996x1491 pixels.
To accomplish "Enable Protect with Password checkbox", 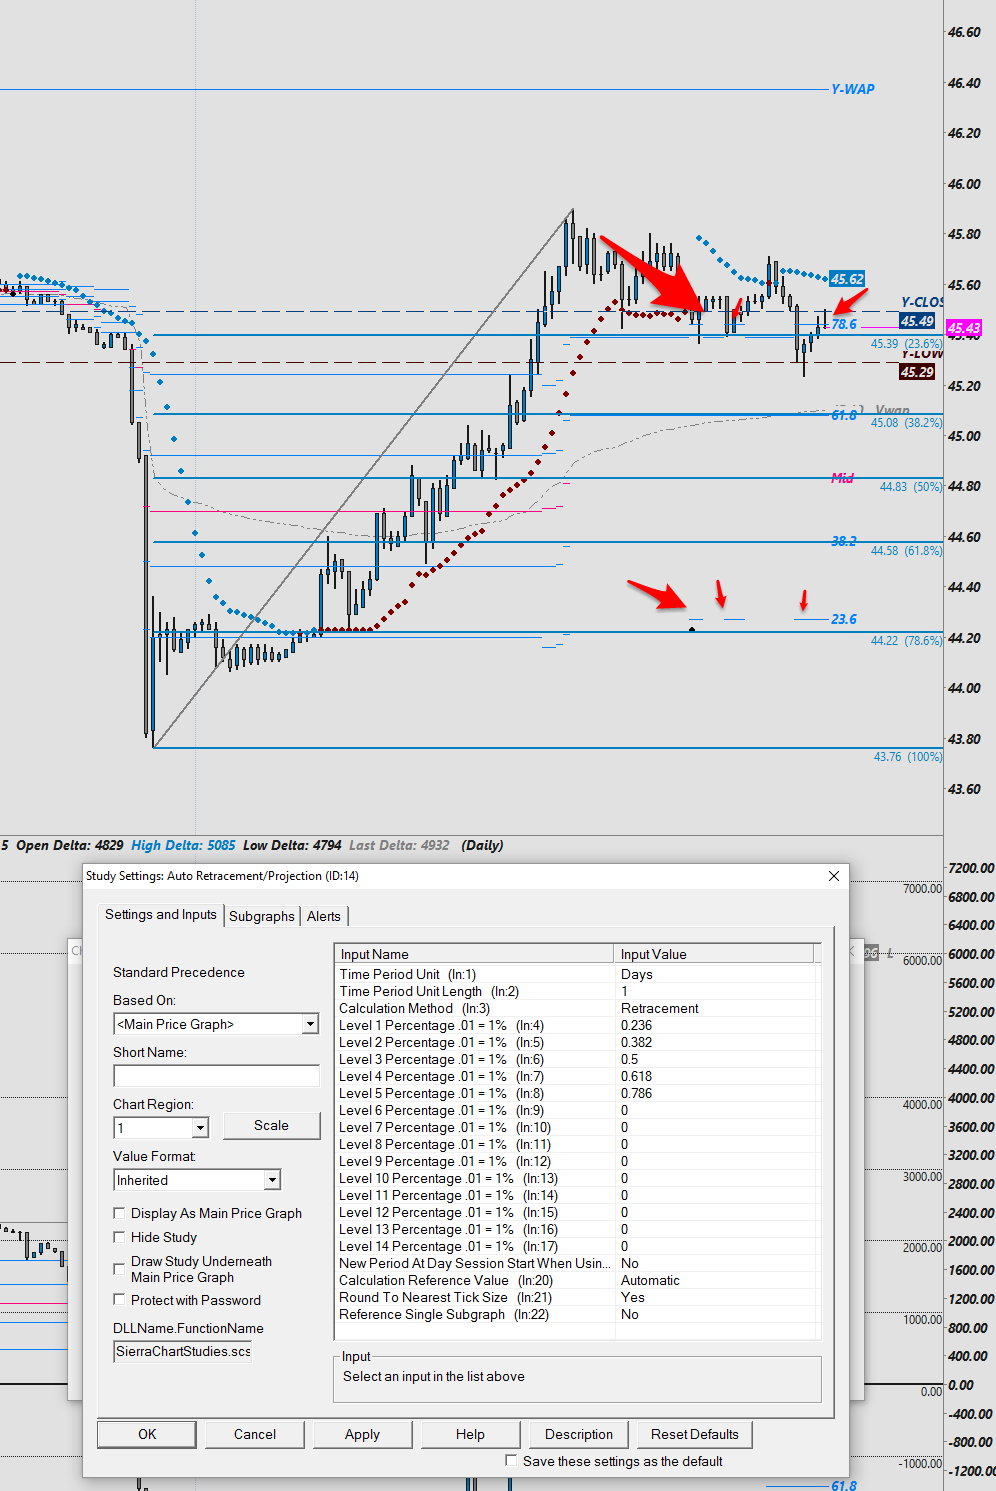I will pos(120,1300).
